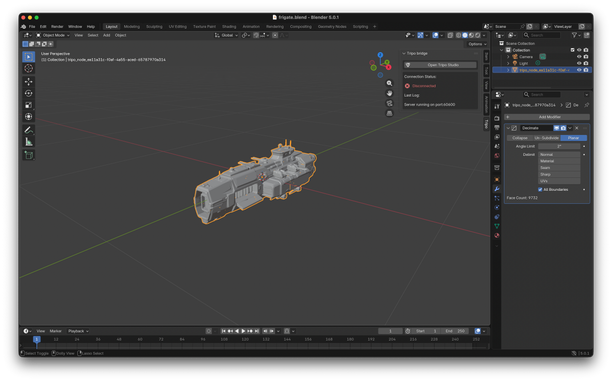612x382 pixels.
Task: Select the Measure tool
Action: tap(28, 142)
